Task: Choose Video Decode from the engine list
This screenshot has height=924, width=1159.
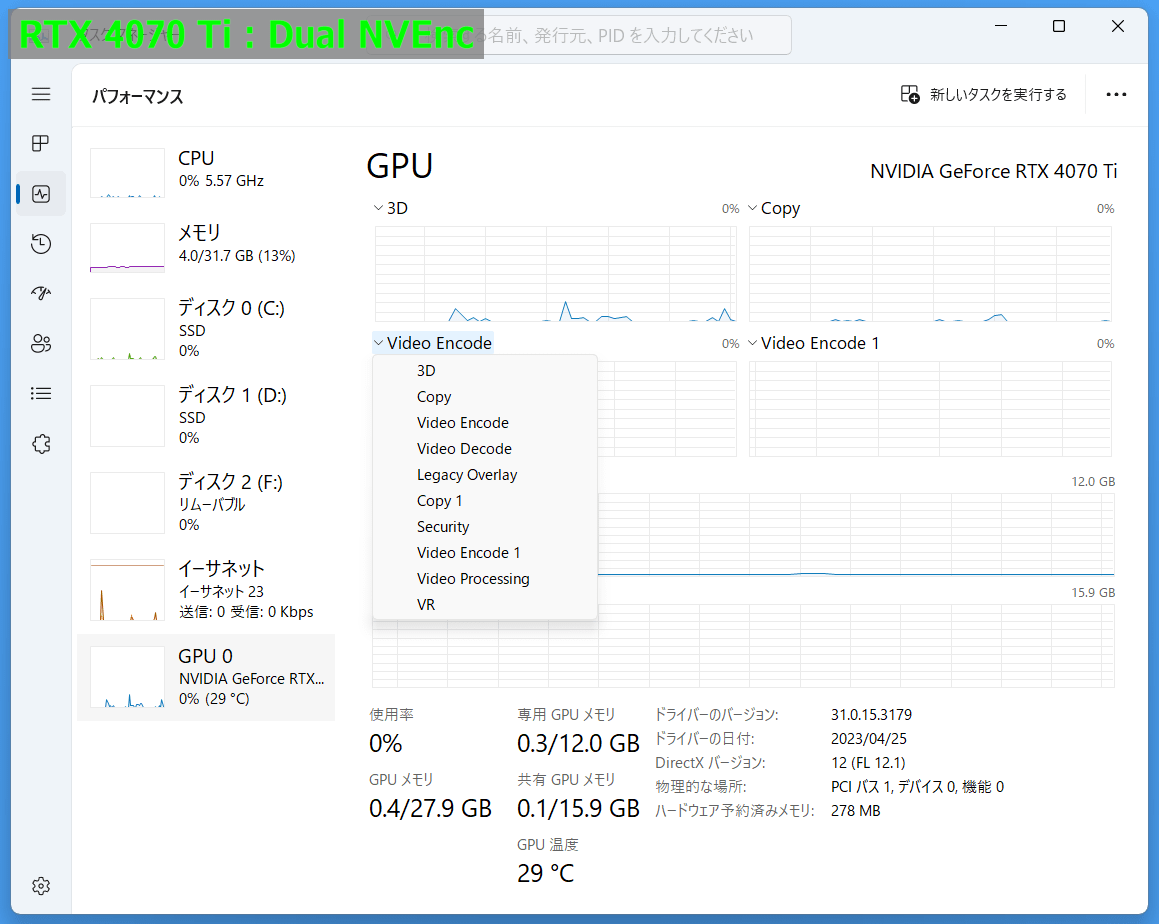Action: 485,449
